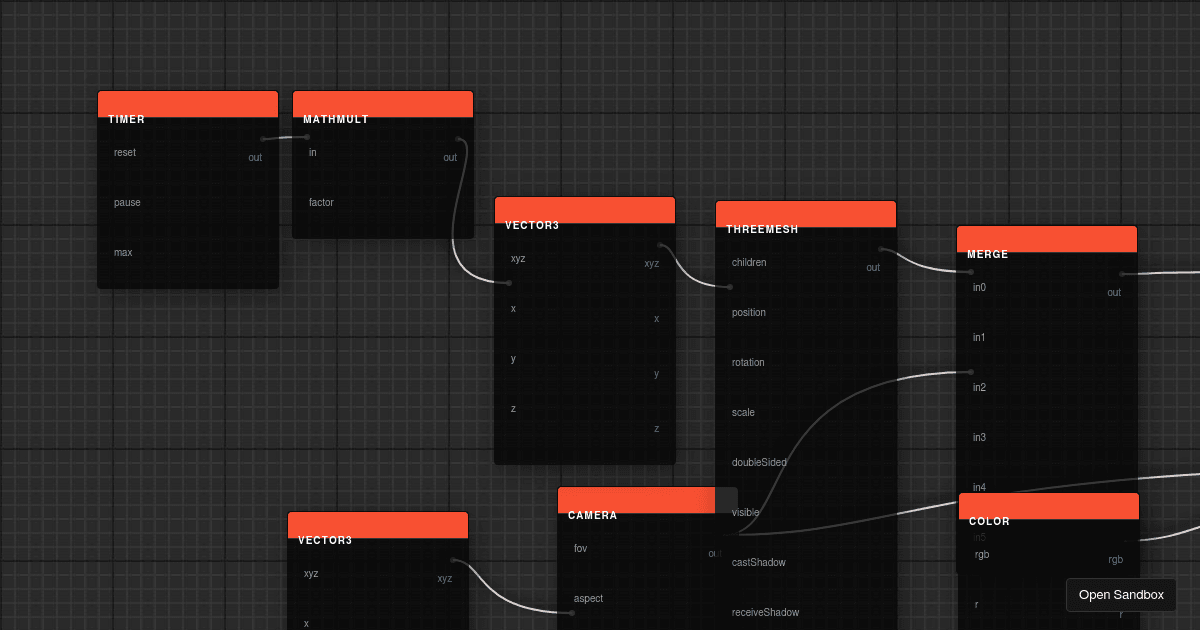Select the COLOR node header
This screenshot has height=630, width=1200.
(x=1048, y=505)
